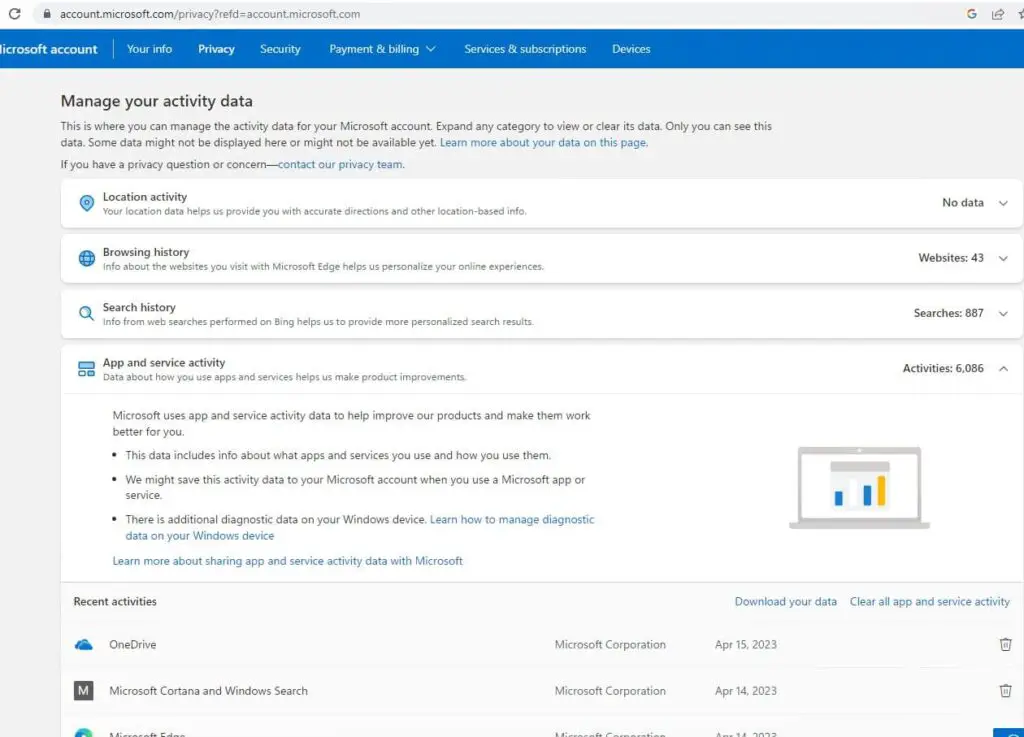Open the Devices page
Screen dimensions: 1024x737
[631, 48]
